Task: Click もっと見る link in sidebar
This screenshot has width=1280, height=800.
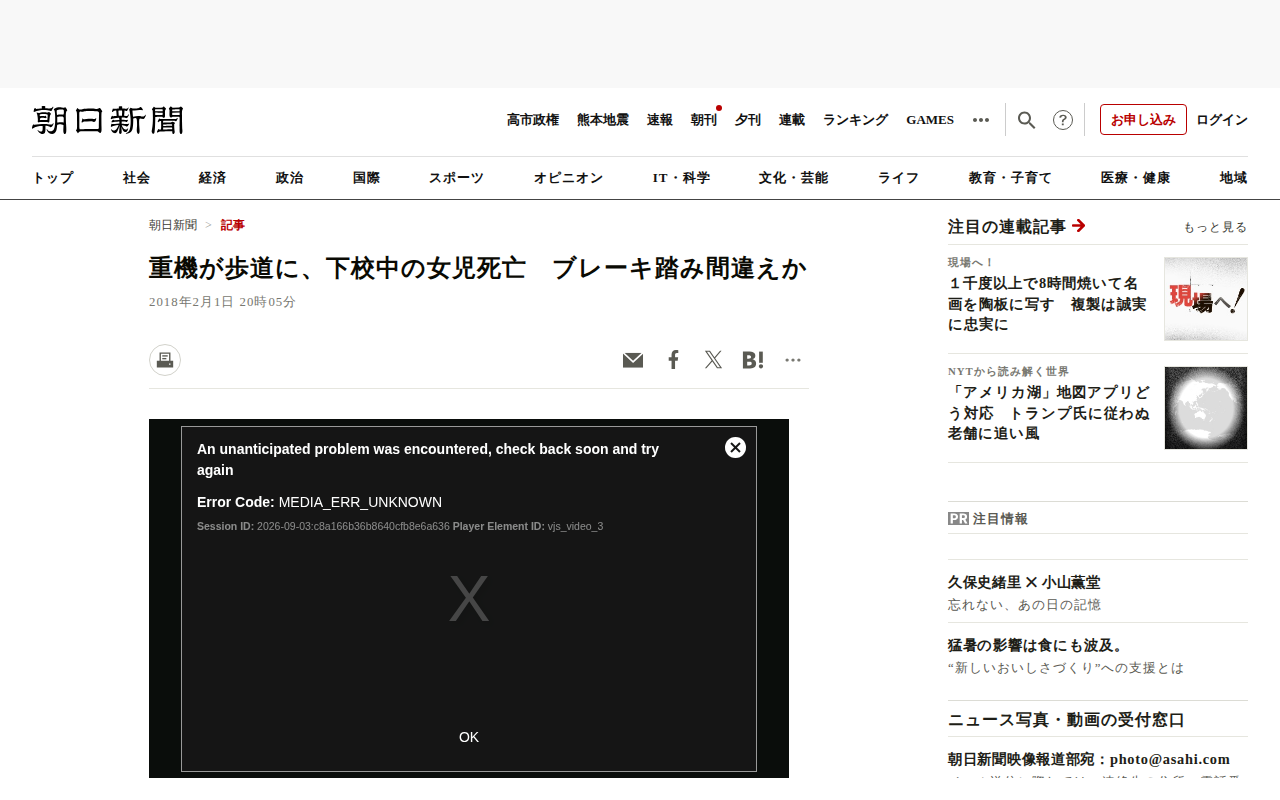Action: (x=1215, y=228)
